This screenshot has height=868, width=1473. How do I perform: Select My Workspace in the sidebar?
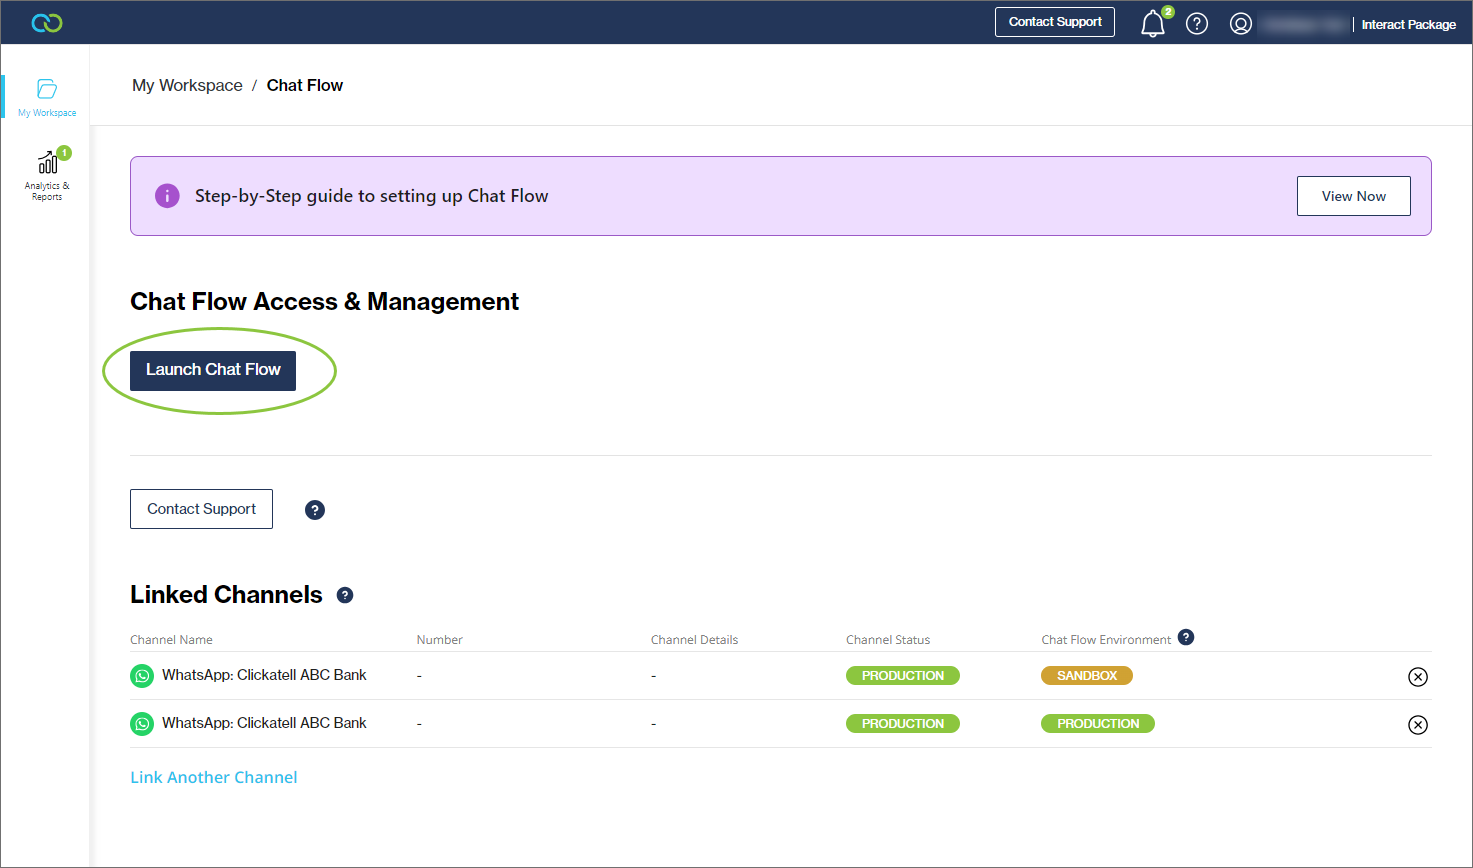tap(46, 95)
